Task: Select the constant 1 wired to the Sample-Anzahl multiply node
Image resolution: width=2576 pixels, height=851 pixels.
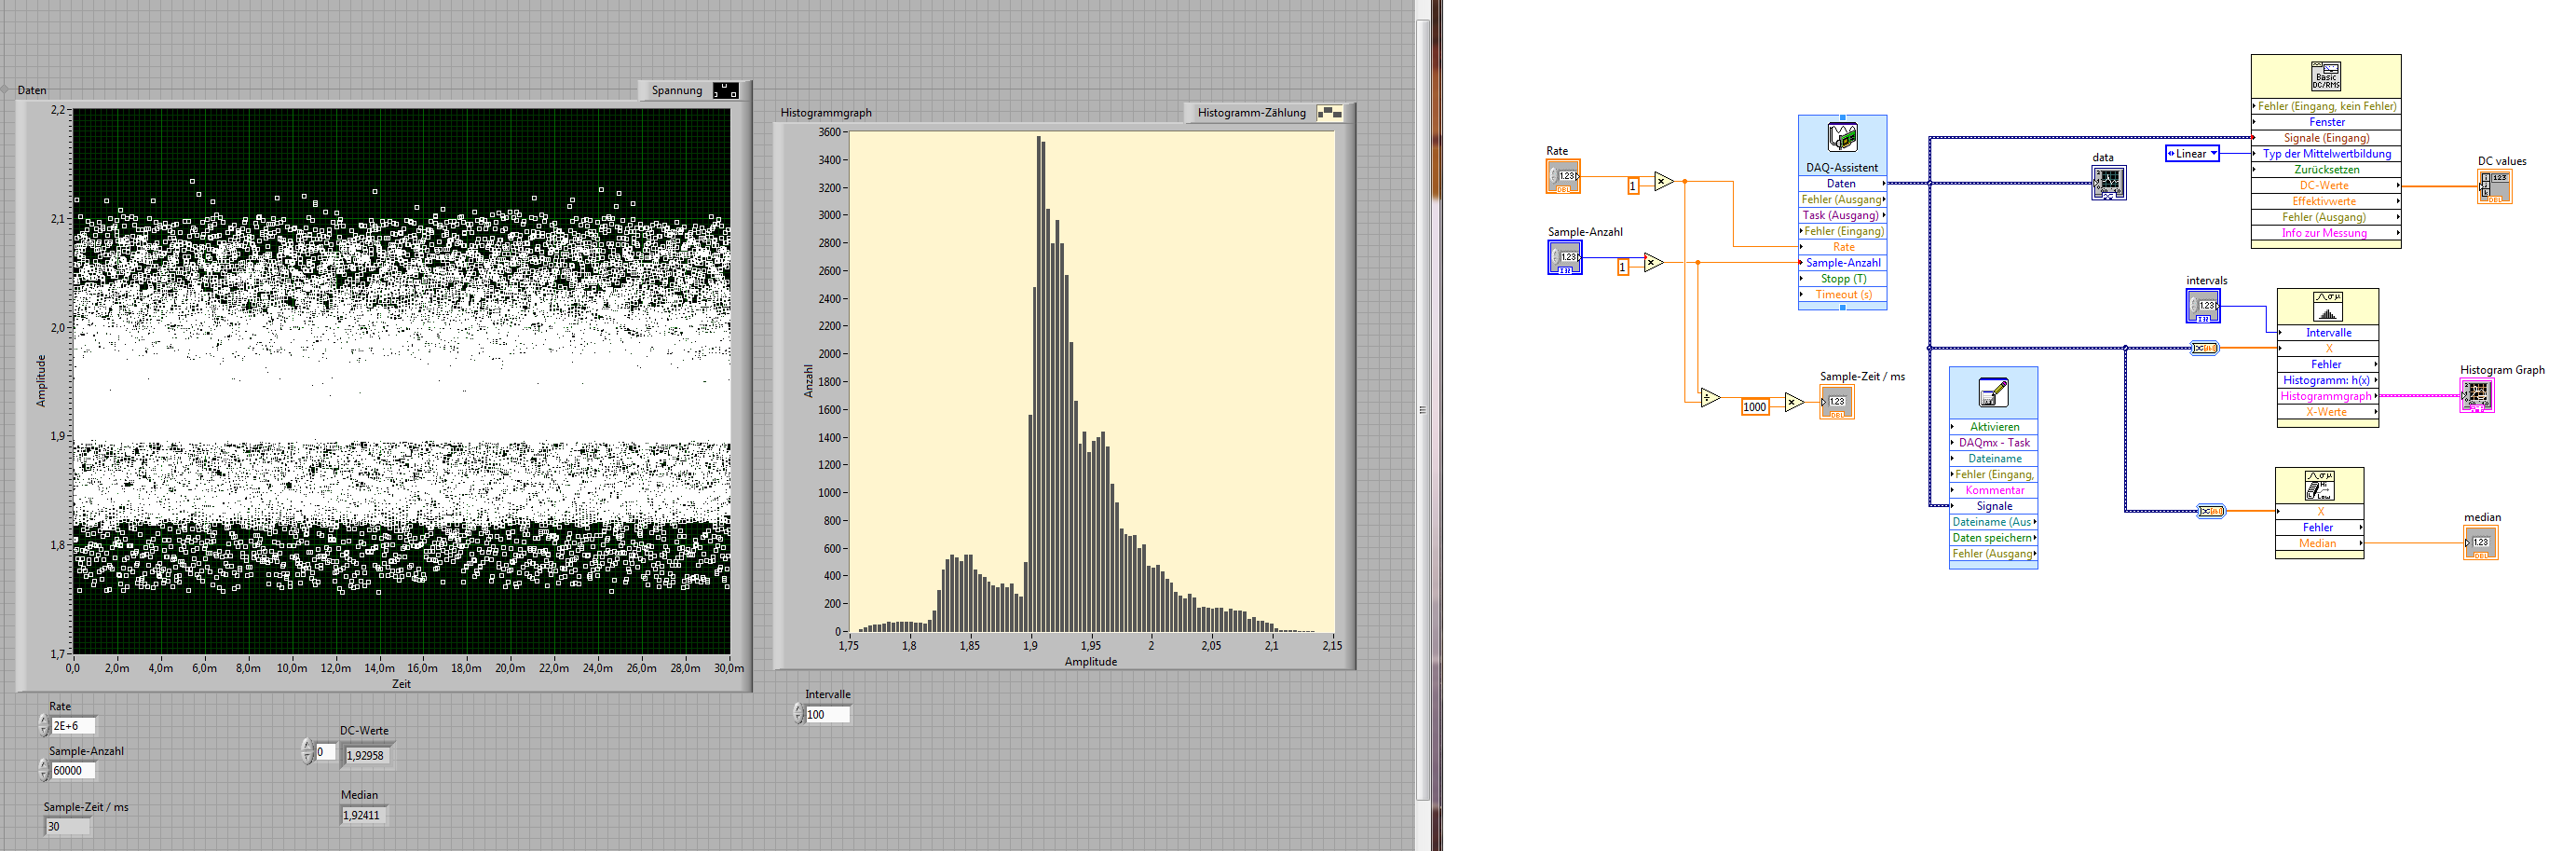Action: [x=1623, y=267]
